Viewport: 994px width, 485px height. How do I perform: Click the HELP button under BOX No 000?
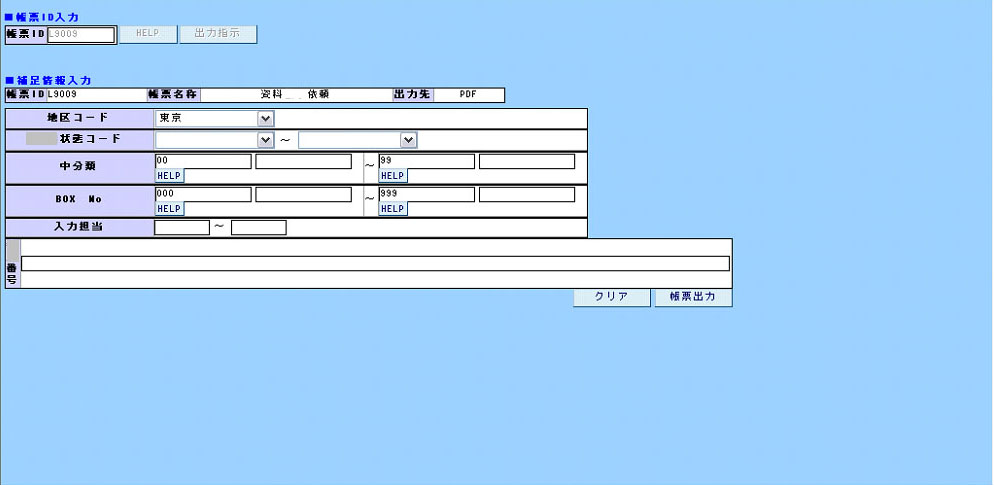point(169,209)
